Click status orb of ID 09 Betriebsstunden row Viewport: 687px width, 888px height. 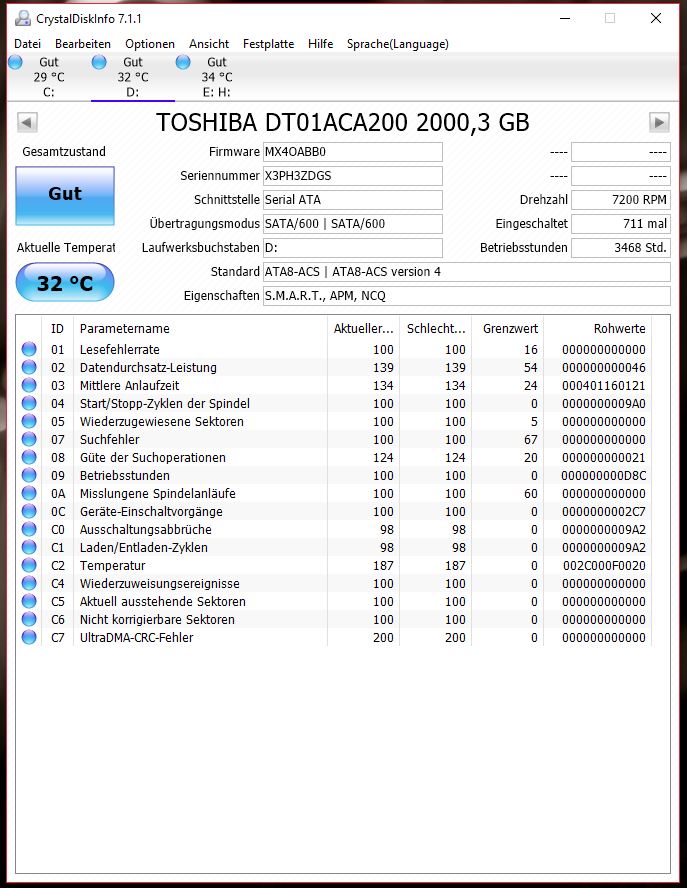[x=29, y=475]
